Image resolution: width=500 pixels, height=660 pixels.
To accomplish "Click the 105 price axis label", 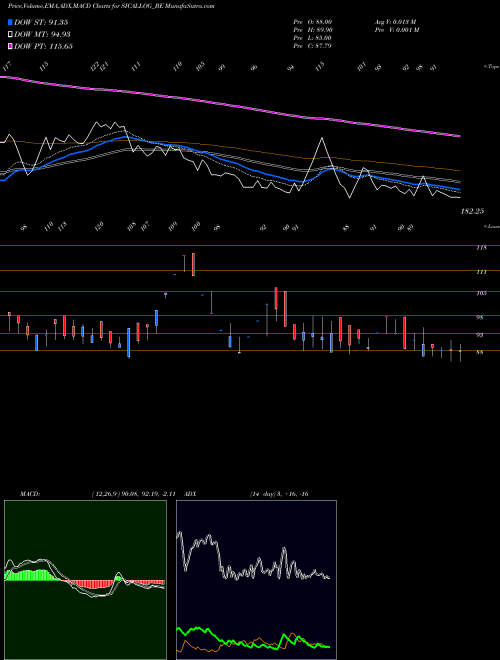I will pos(481,293).
